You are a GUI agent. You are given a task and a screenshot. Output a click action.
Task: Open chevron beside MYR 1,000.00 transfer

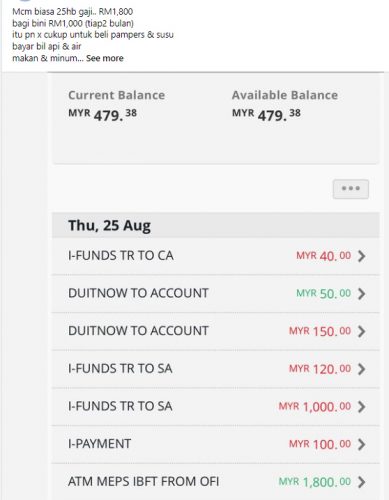362,407
